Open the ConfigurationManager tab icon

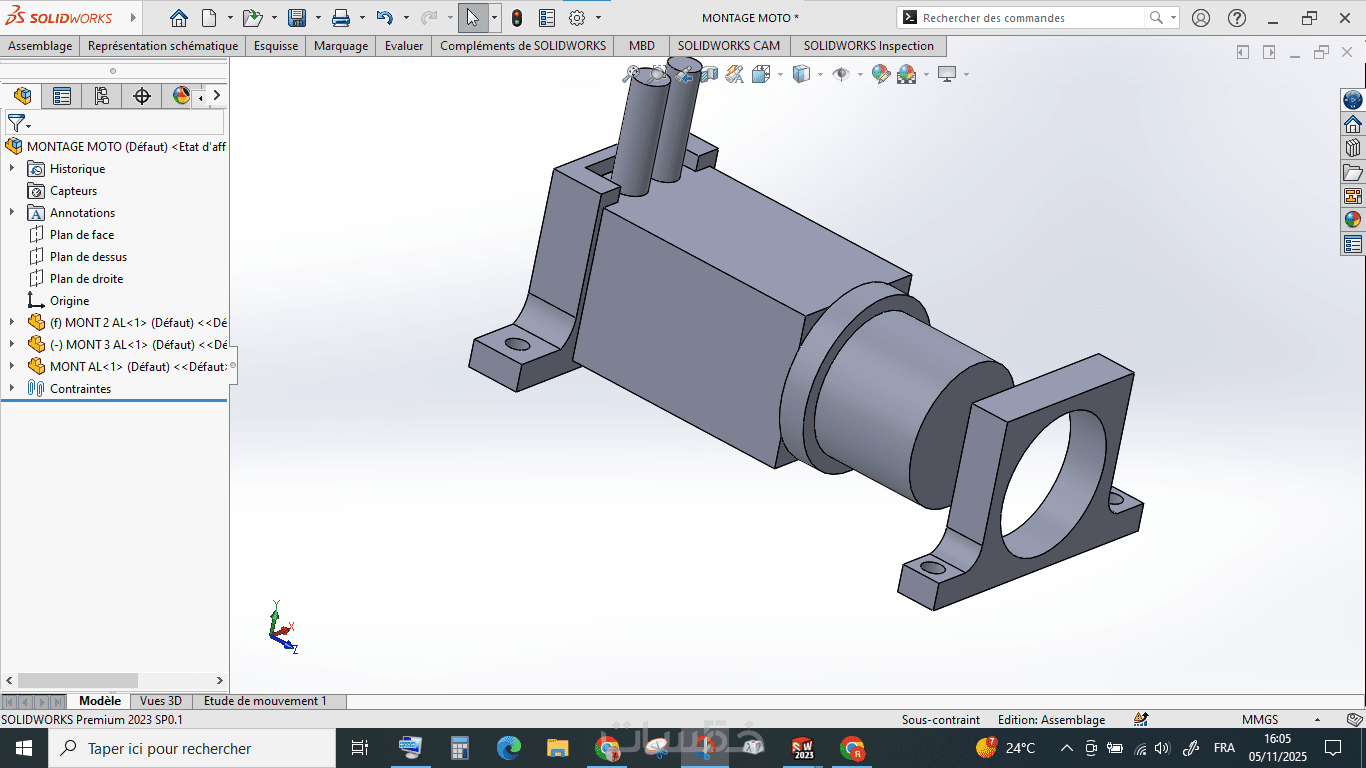[x=101, y=96]
